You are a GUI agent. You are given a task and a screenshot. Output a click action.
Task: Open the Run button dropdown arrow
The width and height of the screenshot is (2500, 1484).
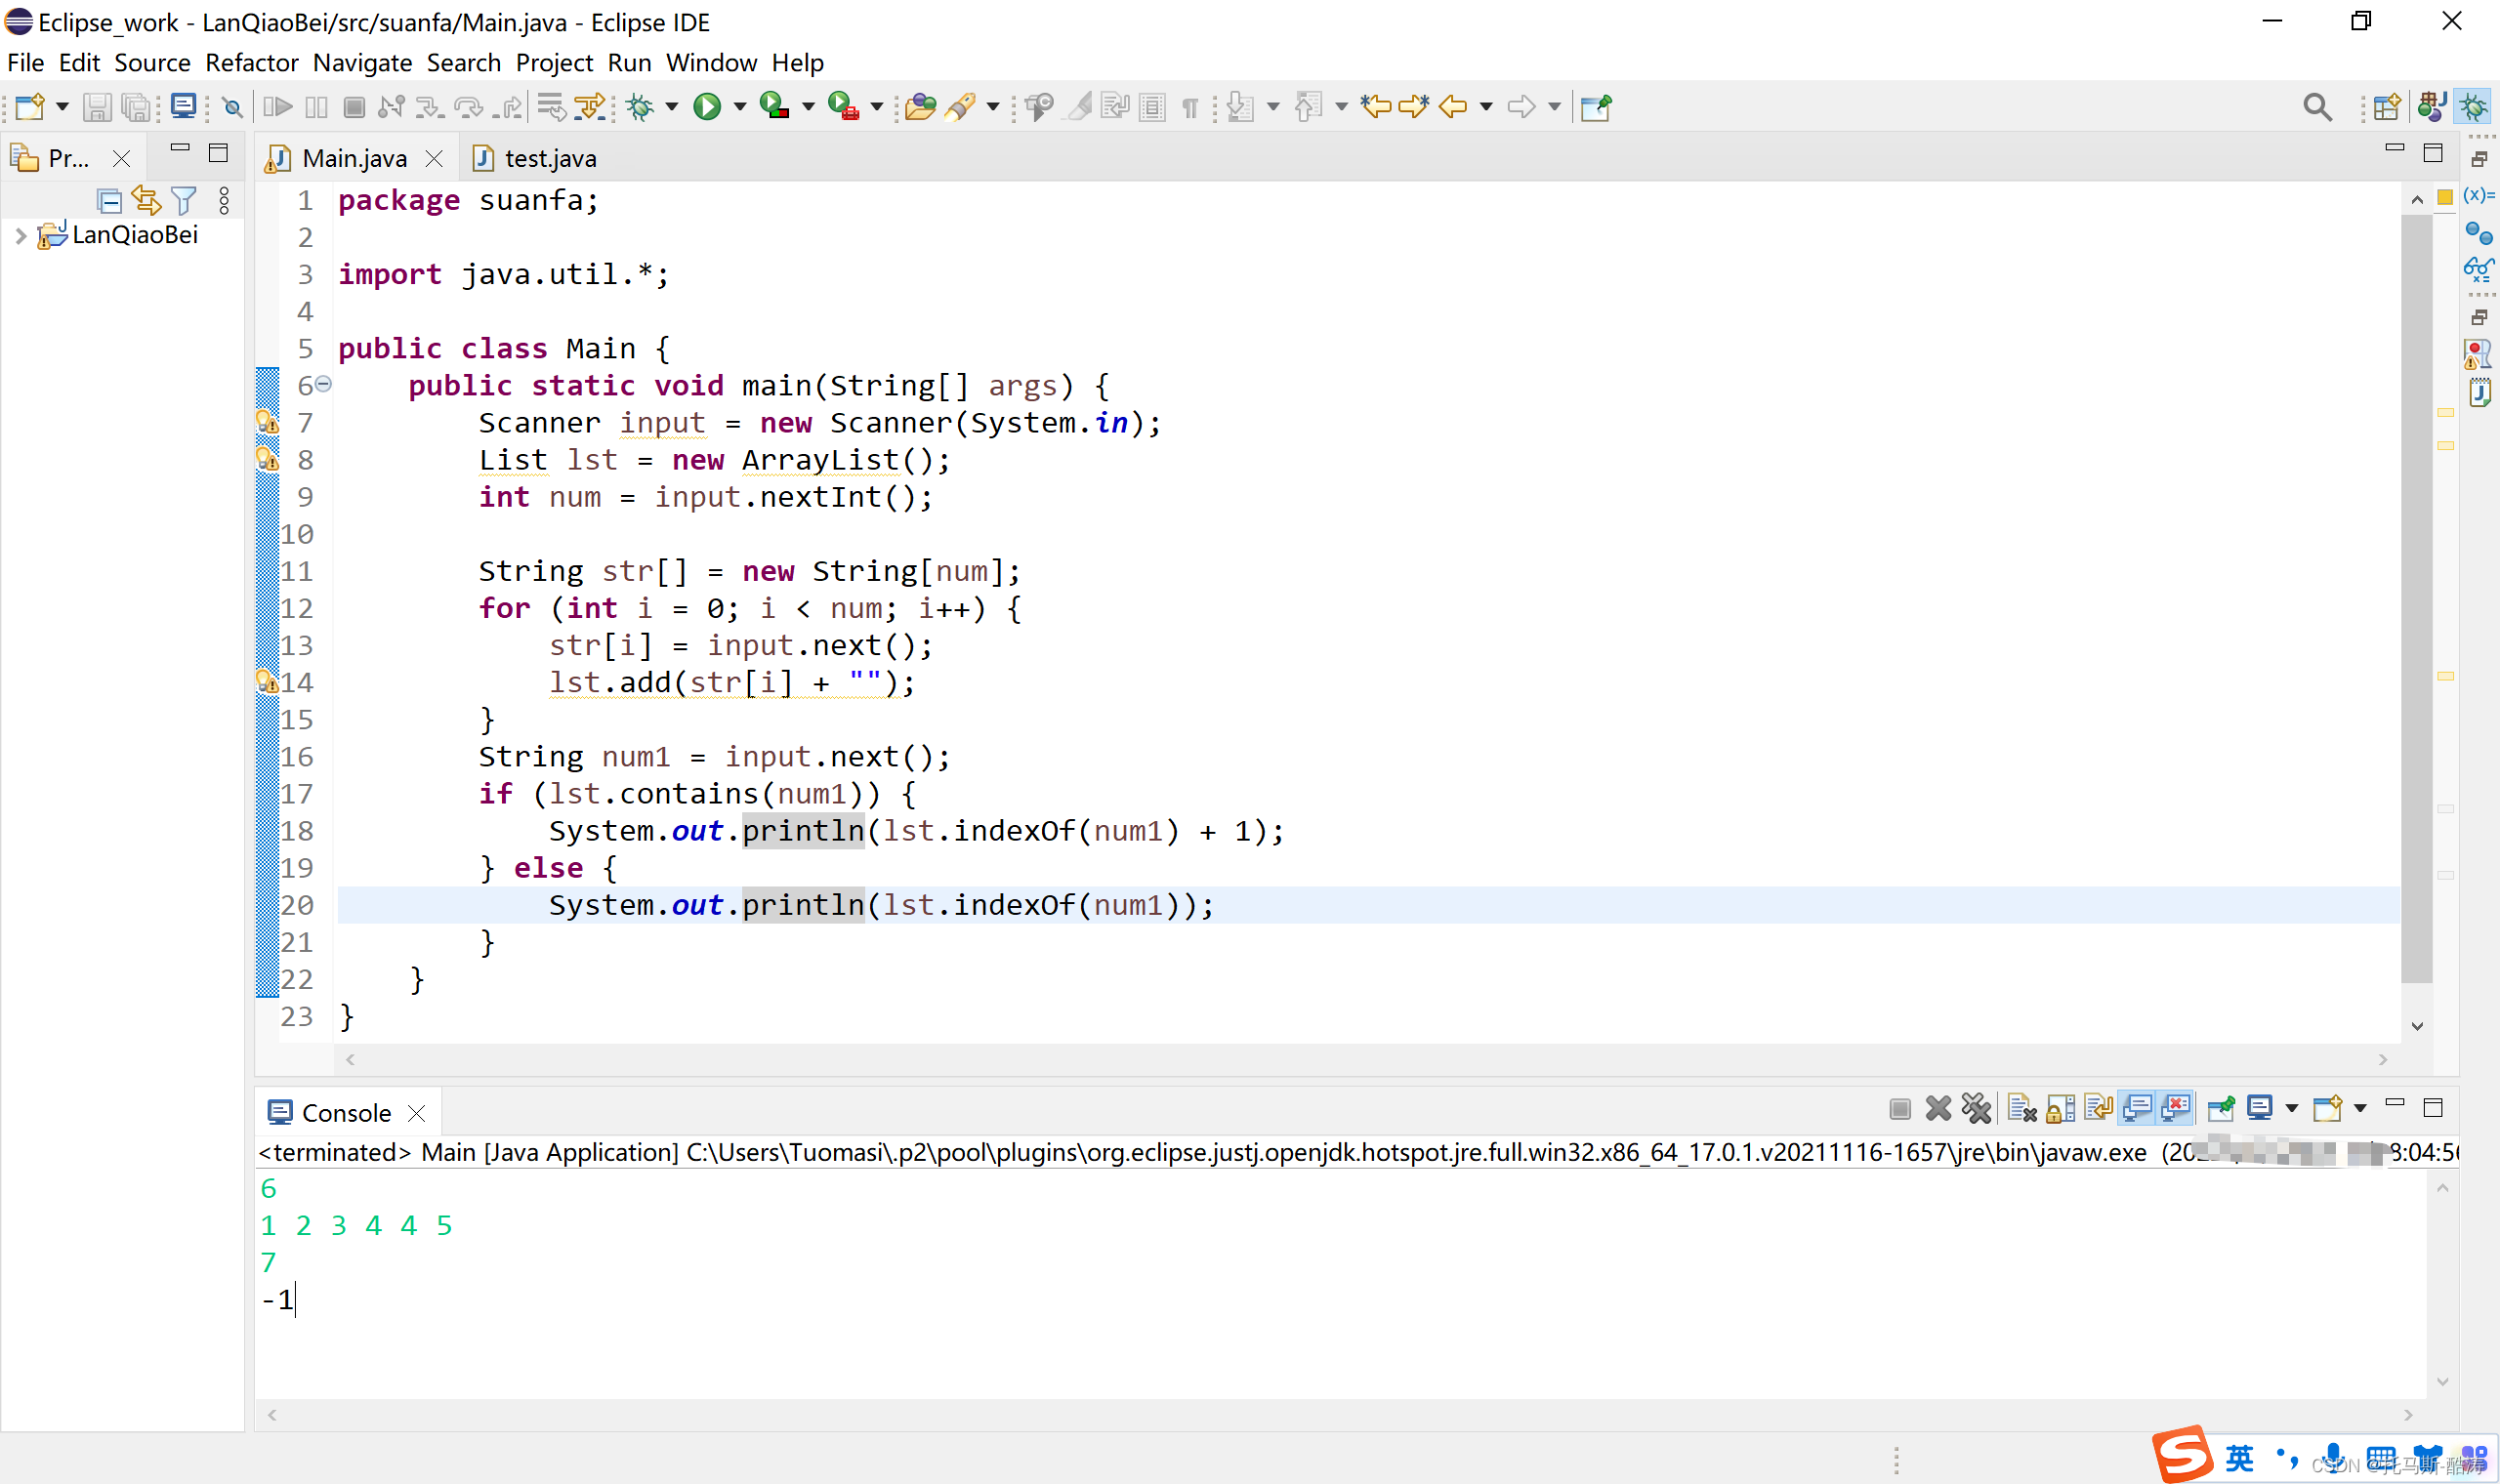pos(740,106)
